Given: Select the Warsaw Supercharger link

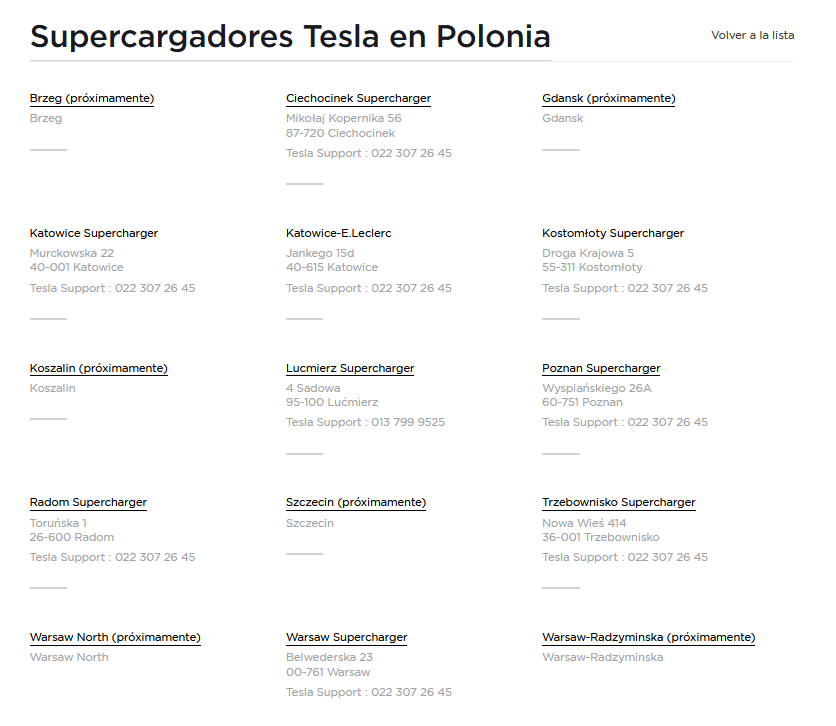Looking at the screenshot, I should coord(346,637).
